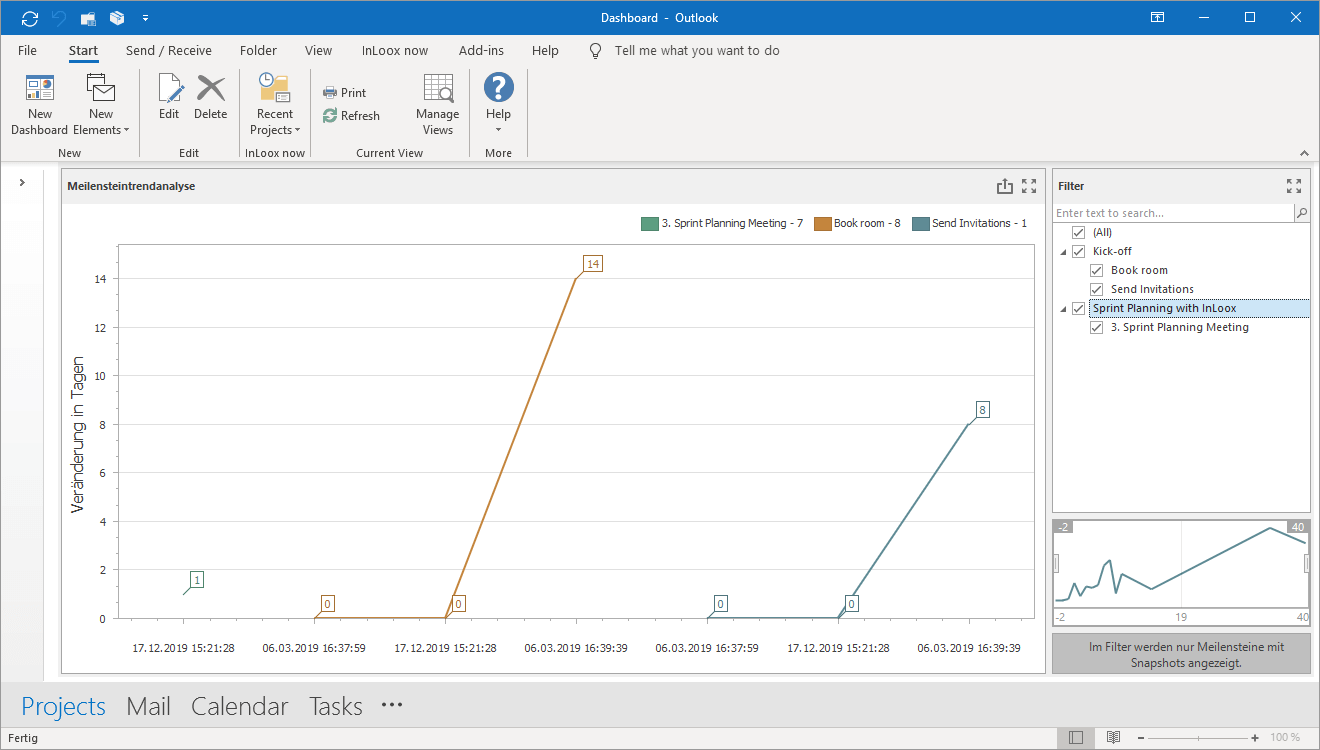Open Recent Projects dropdown
Viewport: 1320px width, 750px height.
point(275,105)
